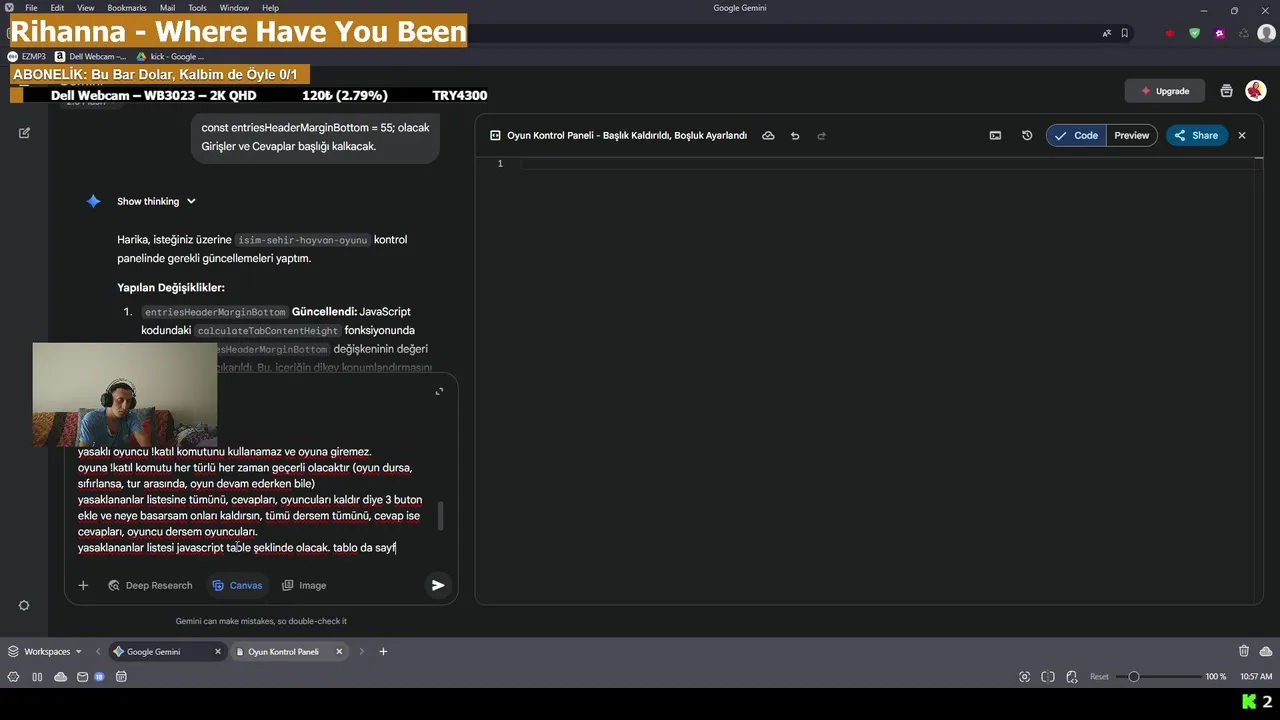
Task: Capture page with the camera icon
Action: tap(1024, 676)
